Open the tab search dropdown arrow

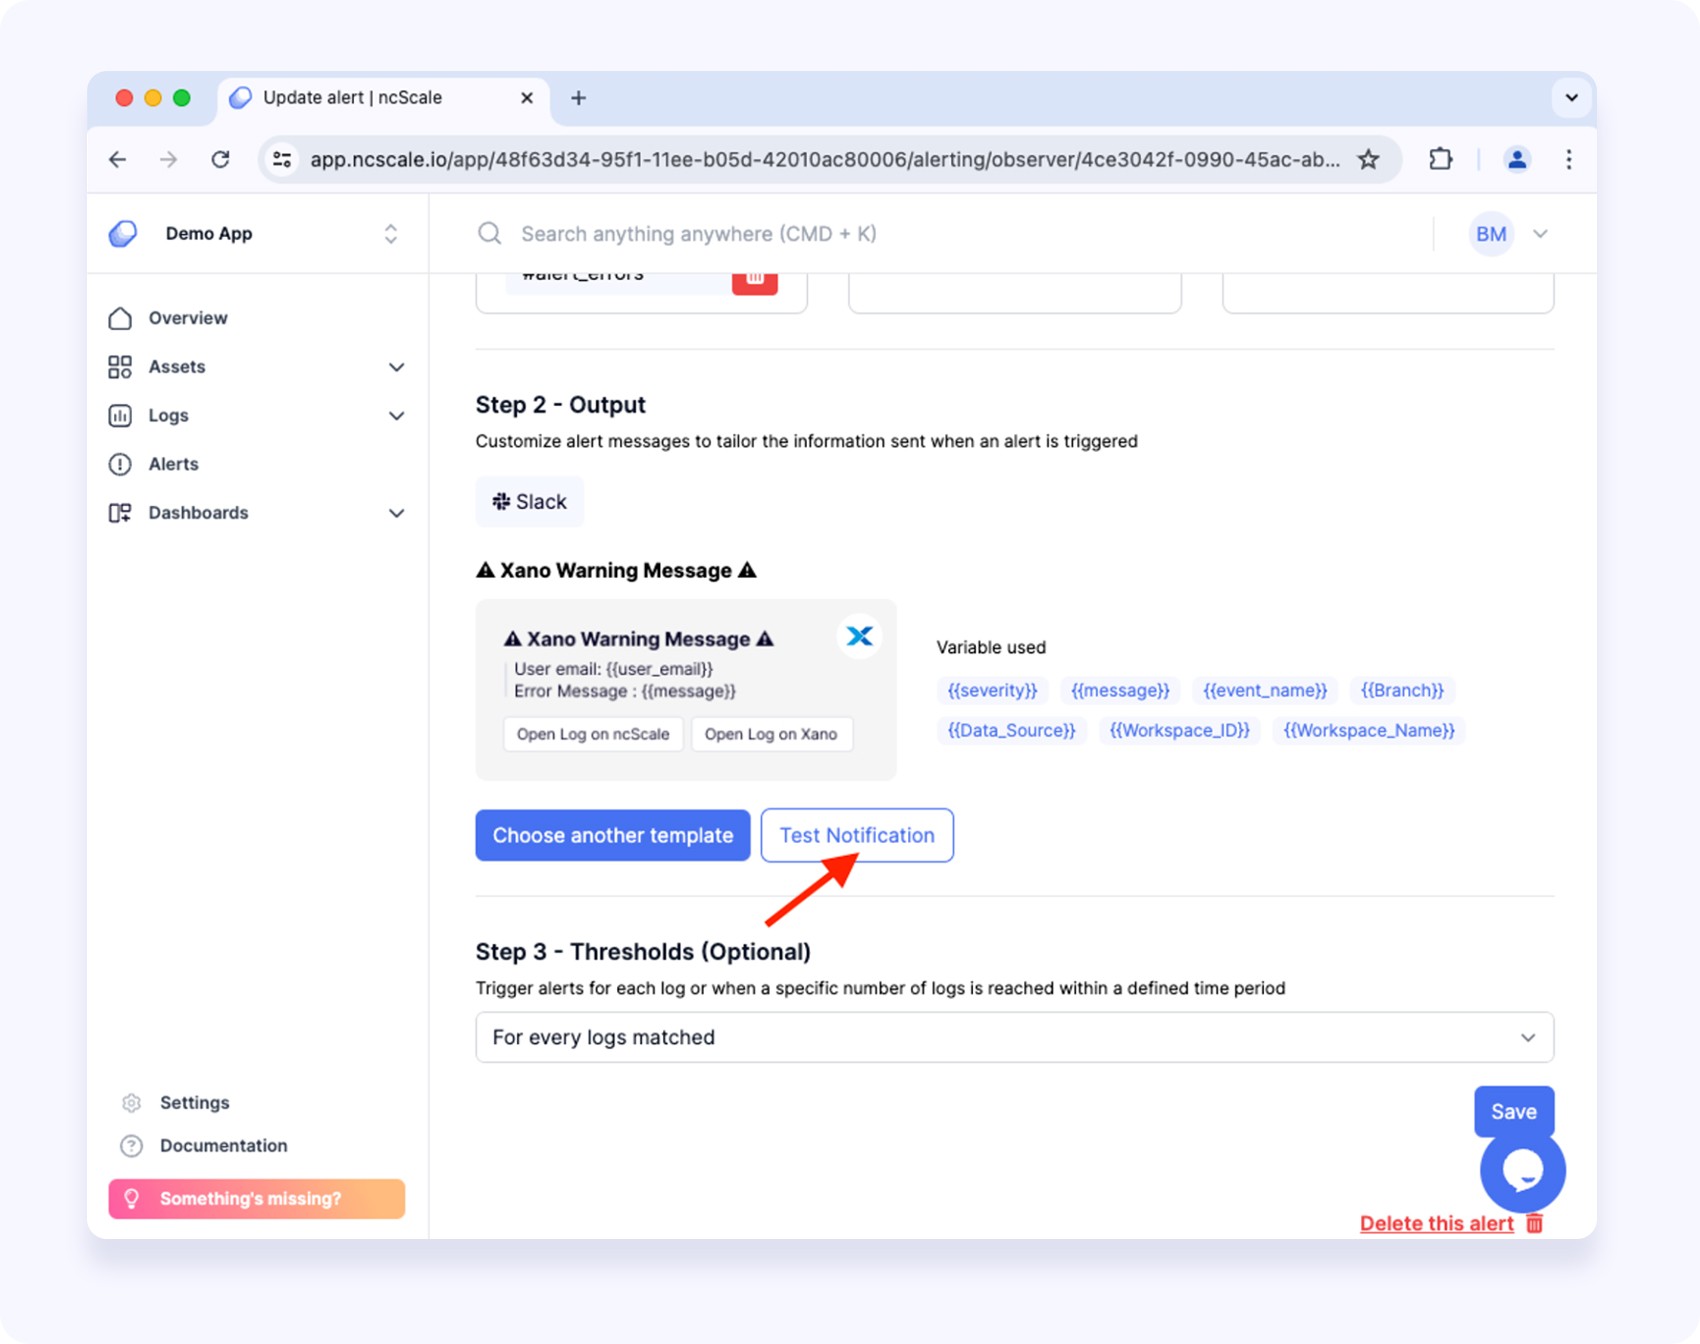1572,98
